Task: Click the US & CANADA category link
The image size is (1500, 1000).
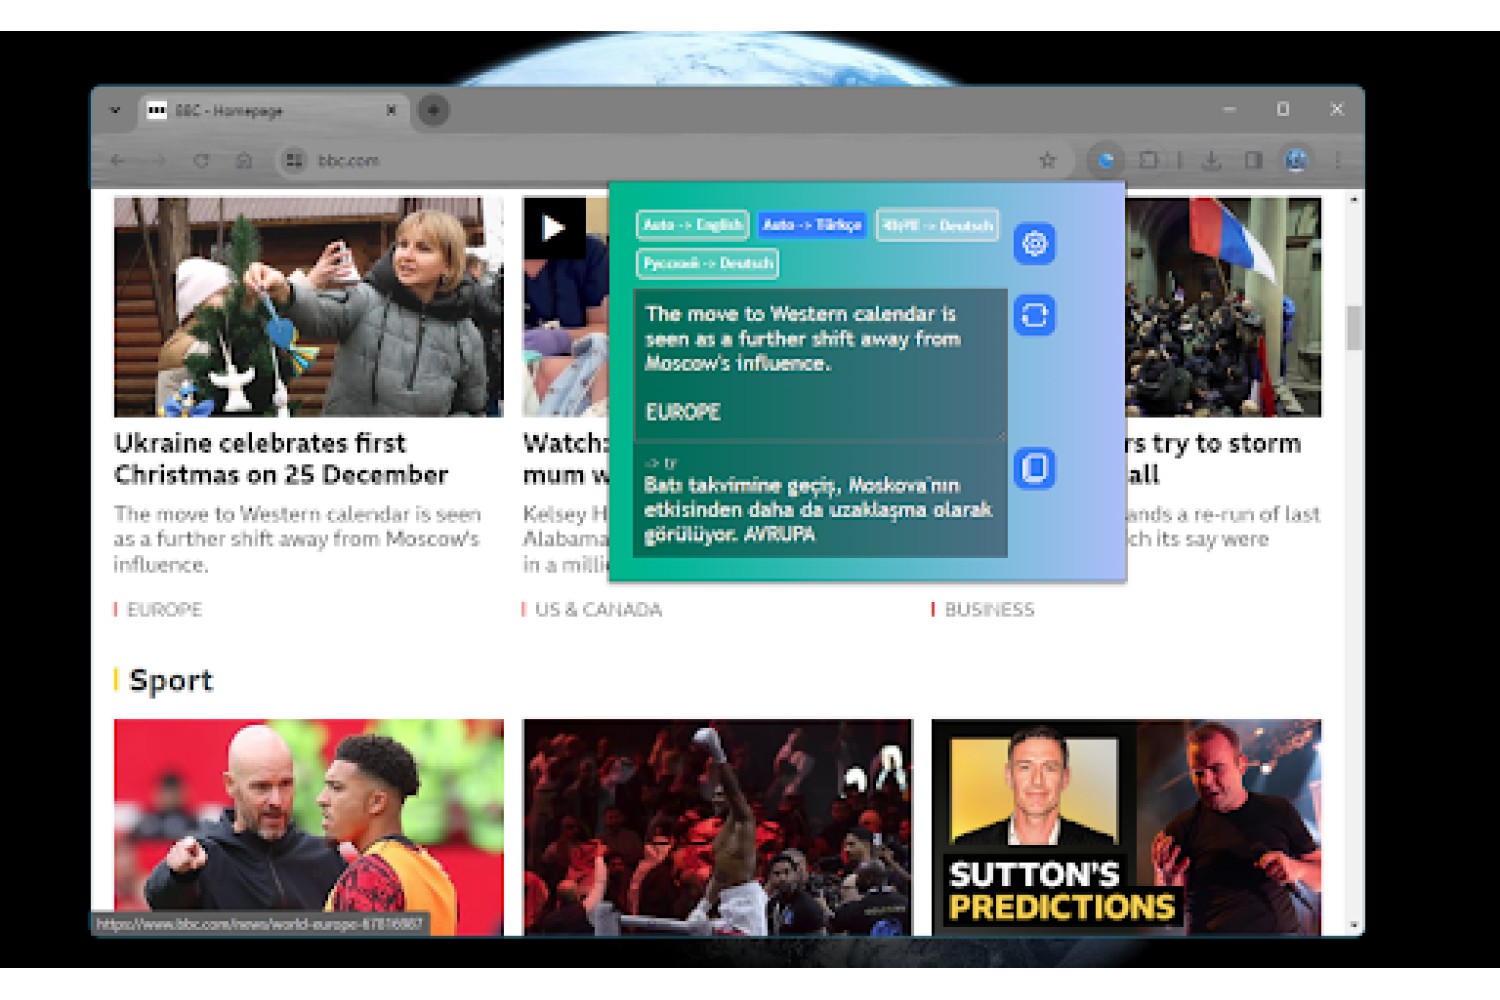Action: click(x=598, y=609)
